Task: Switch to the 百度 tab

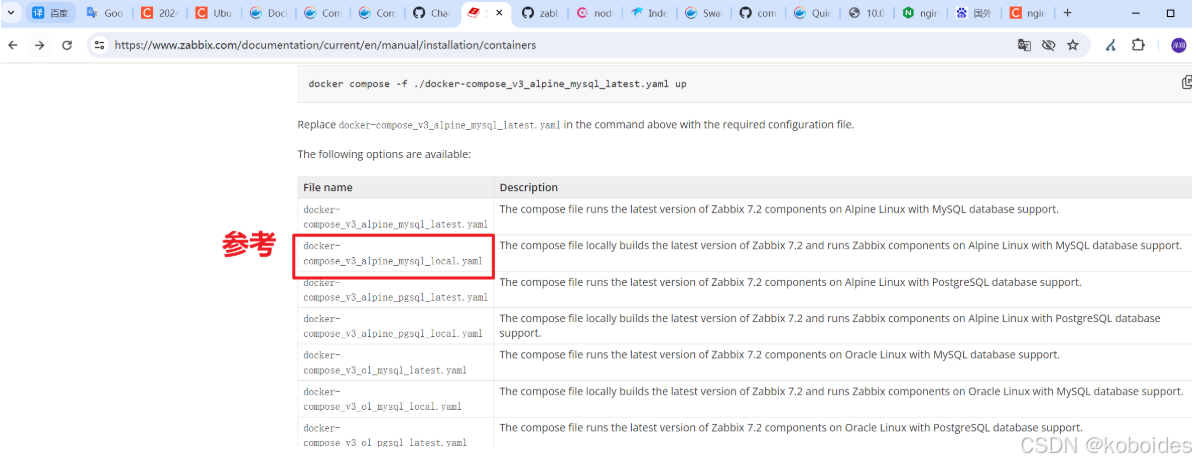Action: point(50,13)
